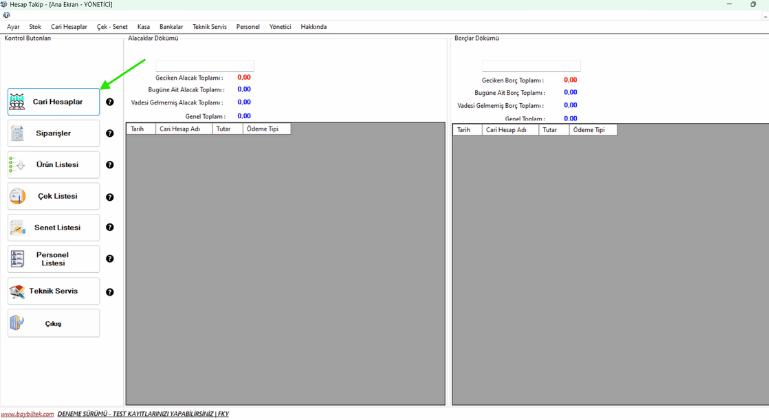Open Siparişler from the control buttons
The image size is (769, 420).
point(54,133)
